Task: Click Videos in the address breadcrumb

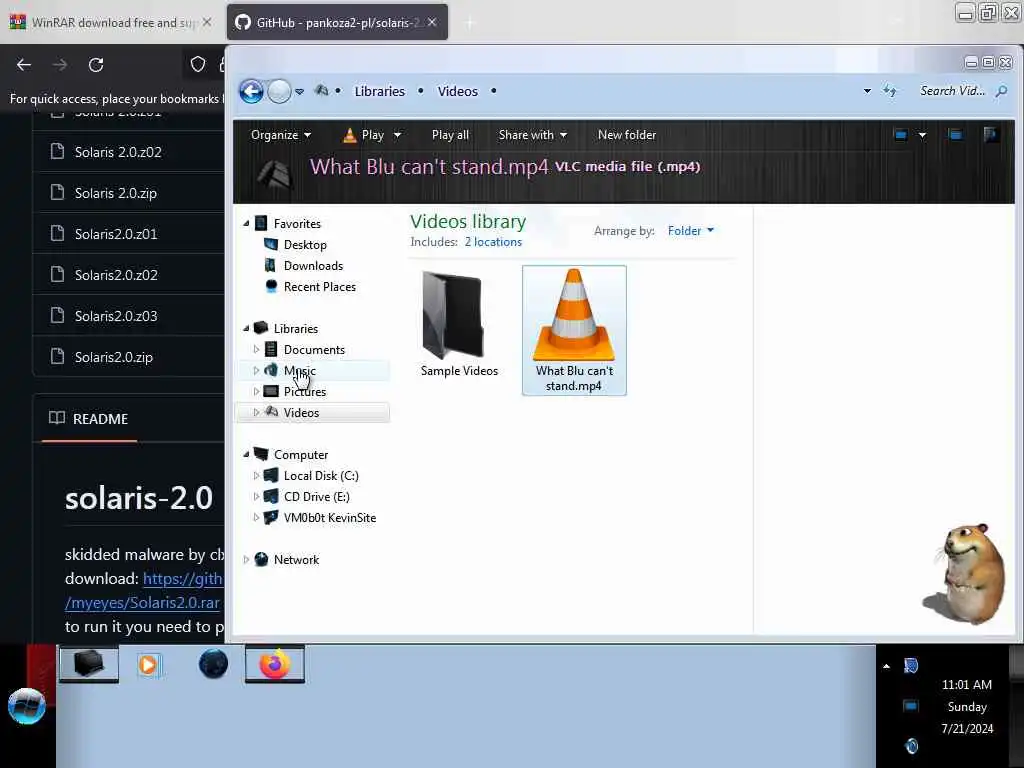Action: click(x=457, y=91)
